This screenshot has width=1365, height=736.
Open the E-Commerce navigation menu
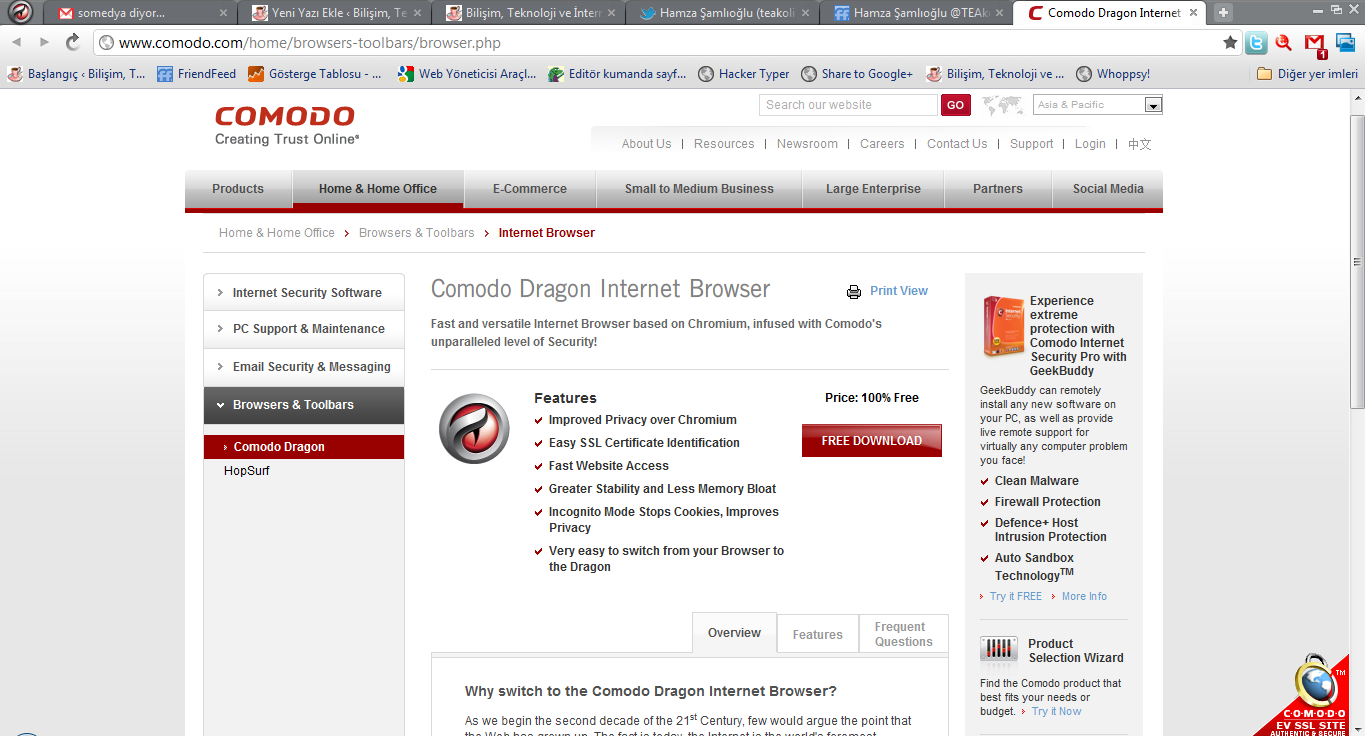tap(530, 189)
